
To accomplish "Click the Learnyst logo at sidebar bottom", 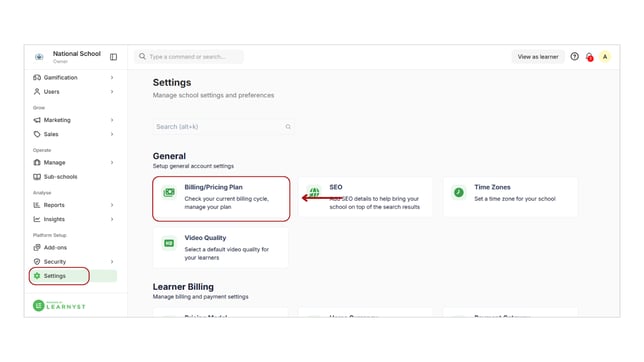I will click(59, 305).
